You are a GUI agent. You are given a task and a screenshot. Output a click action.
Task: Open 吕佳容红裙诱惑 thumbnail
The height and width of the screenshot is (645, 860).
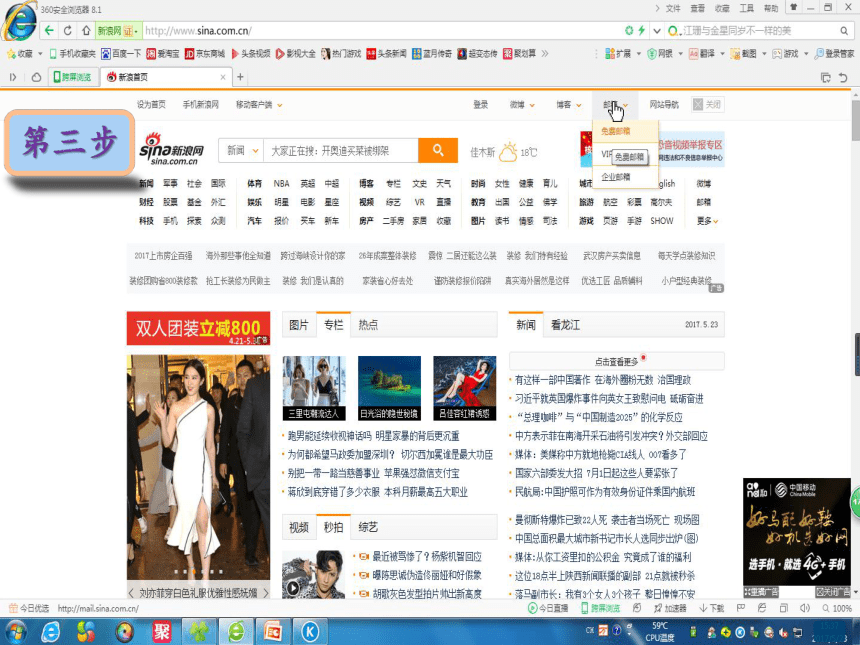(465, 388)
